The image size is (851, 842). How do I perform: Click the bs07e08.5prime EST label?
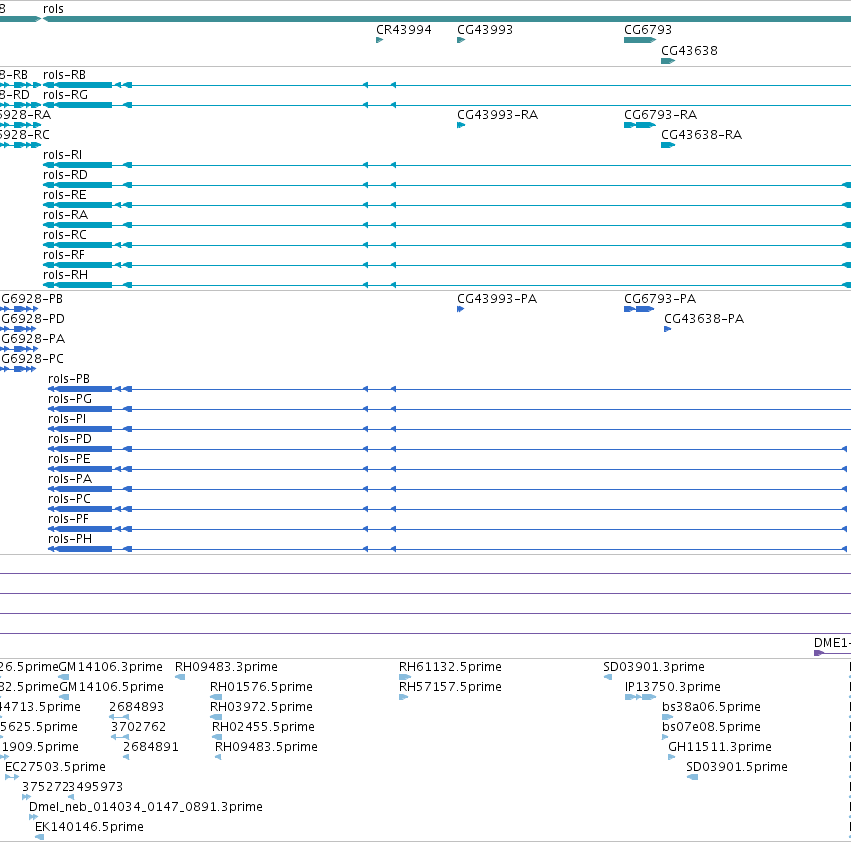(711, 727)
